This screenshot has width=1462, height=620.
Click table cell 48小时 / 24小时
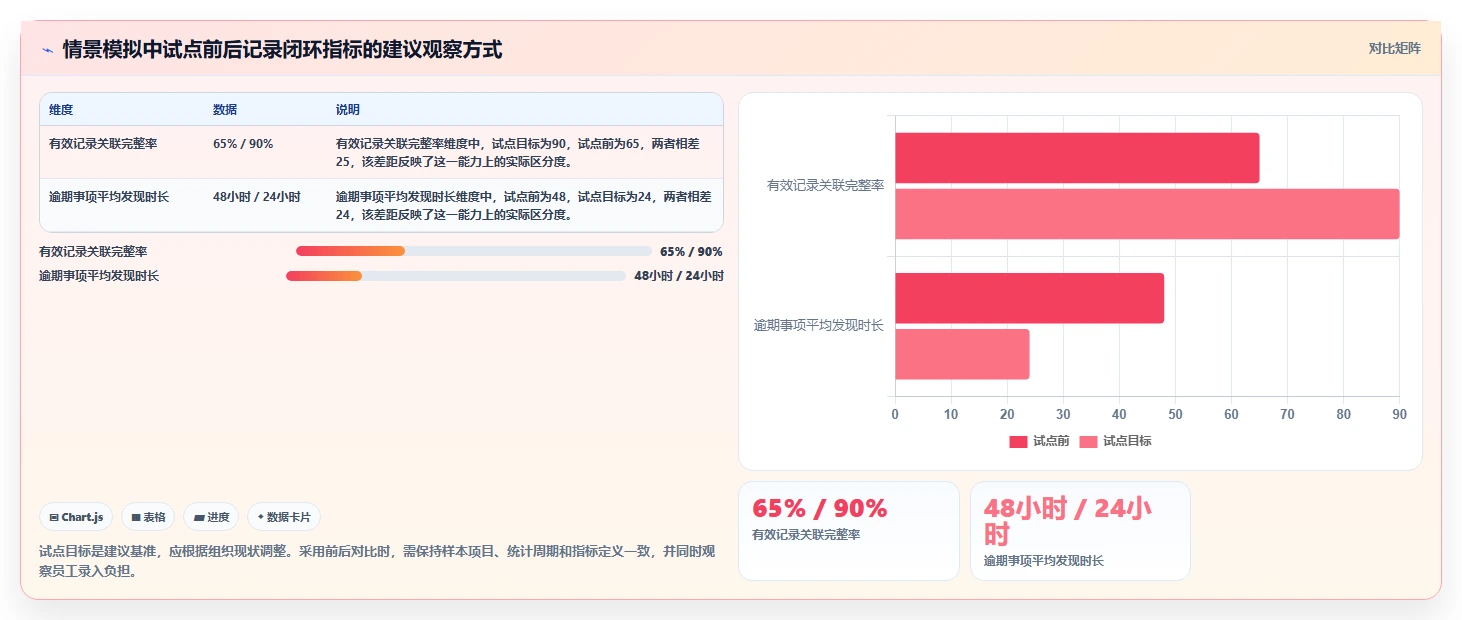[x=257, y=197]
